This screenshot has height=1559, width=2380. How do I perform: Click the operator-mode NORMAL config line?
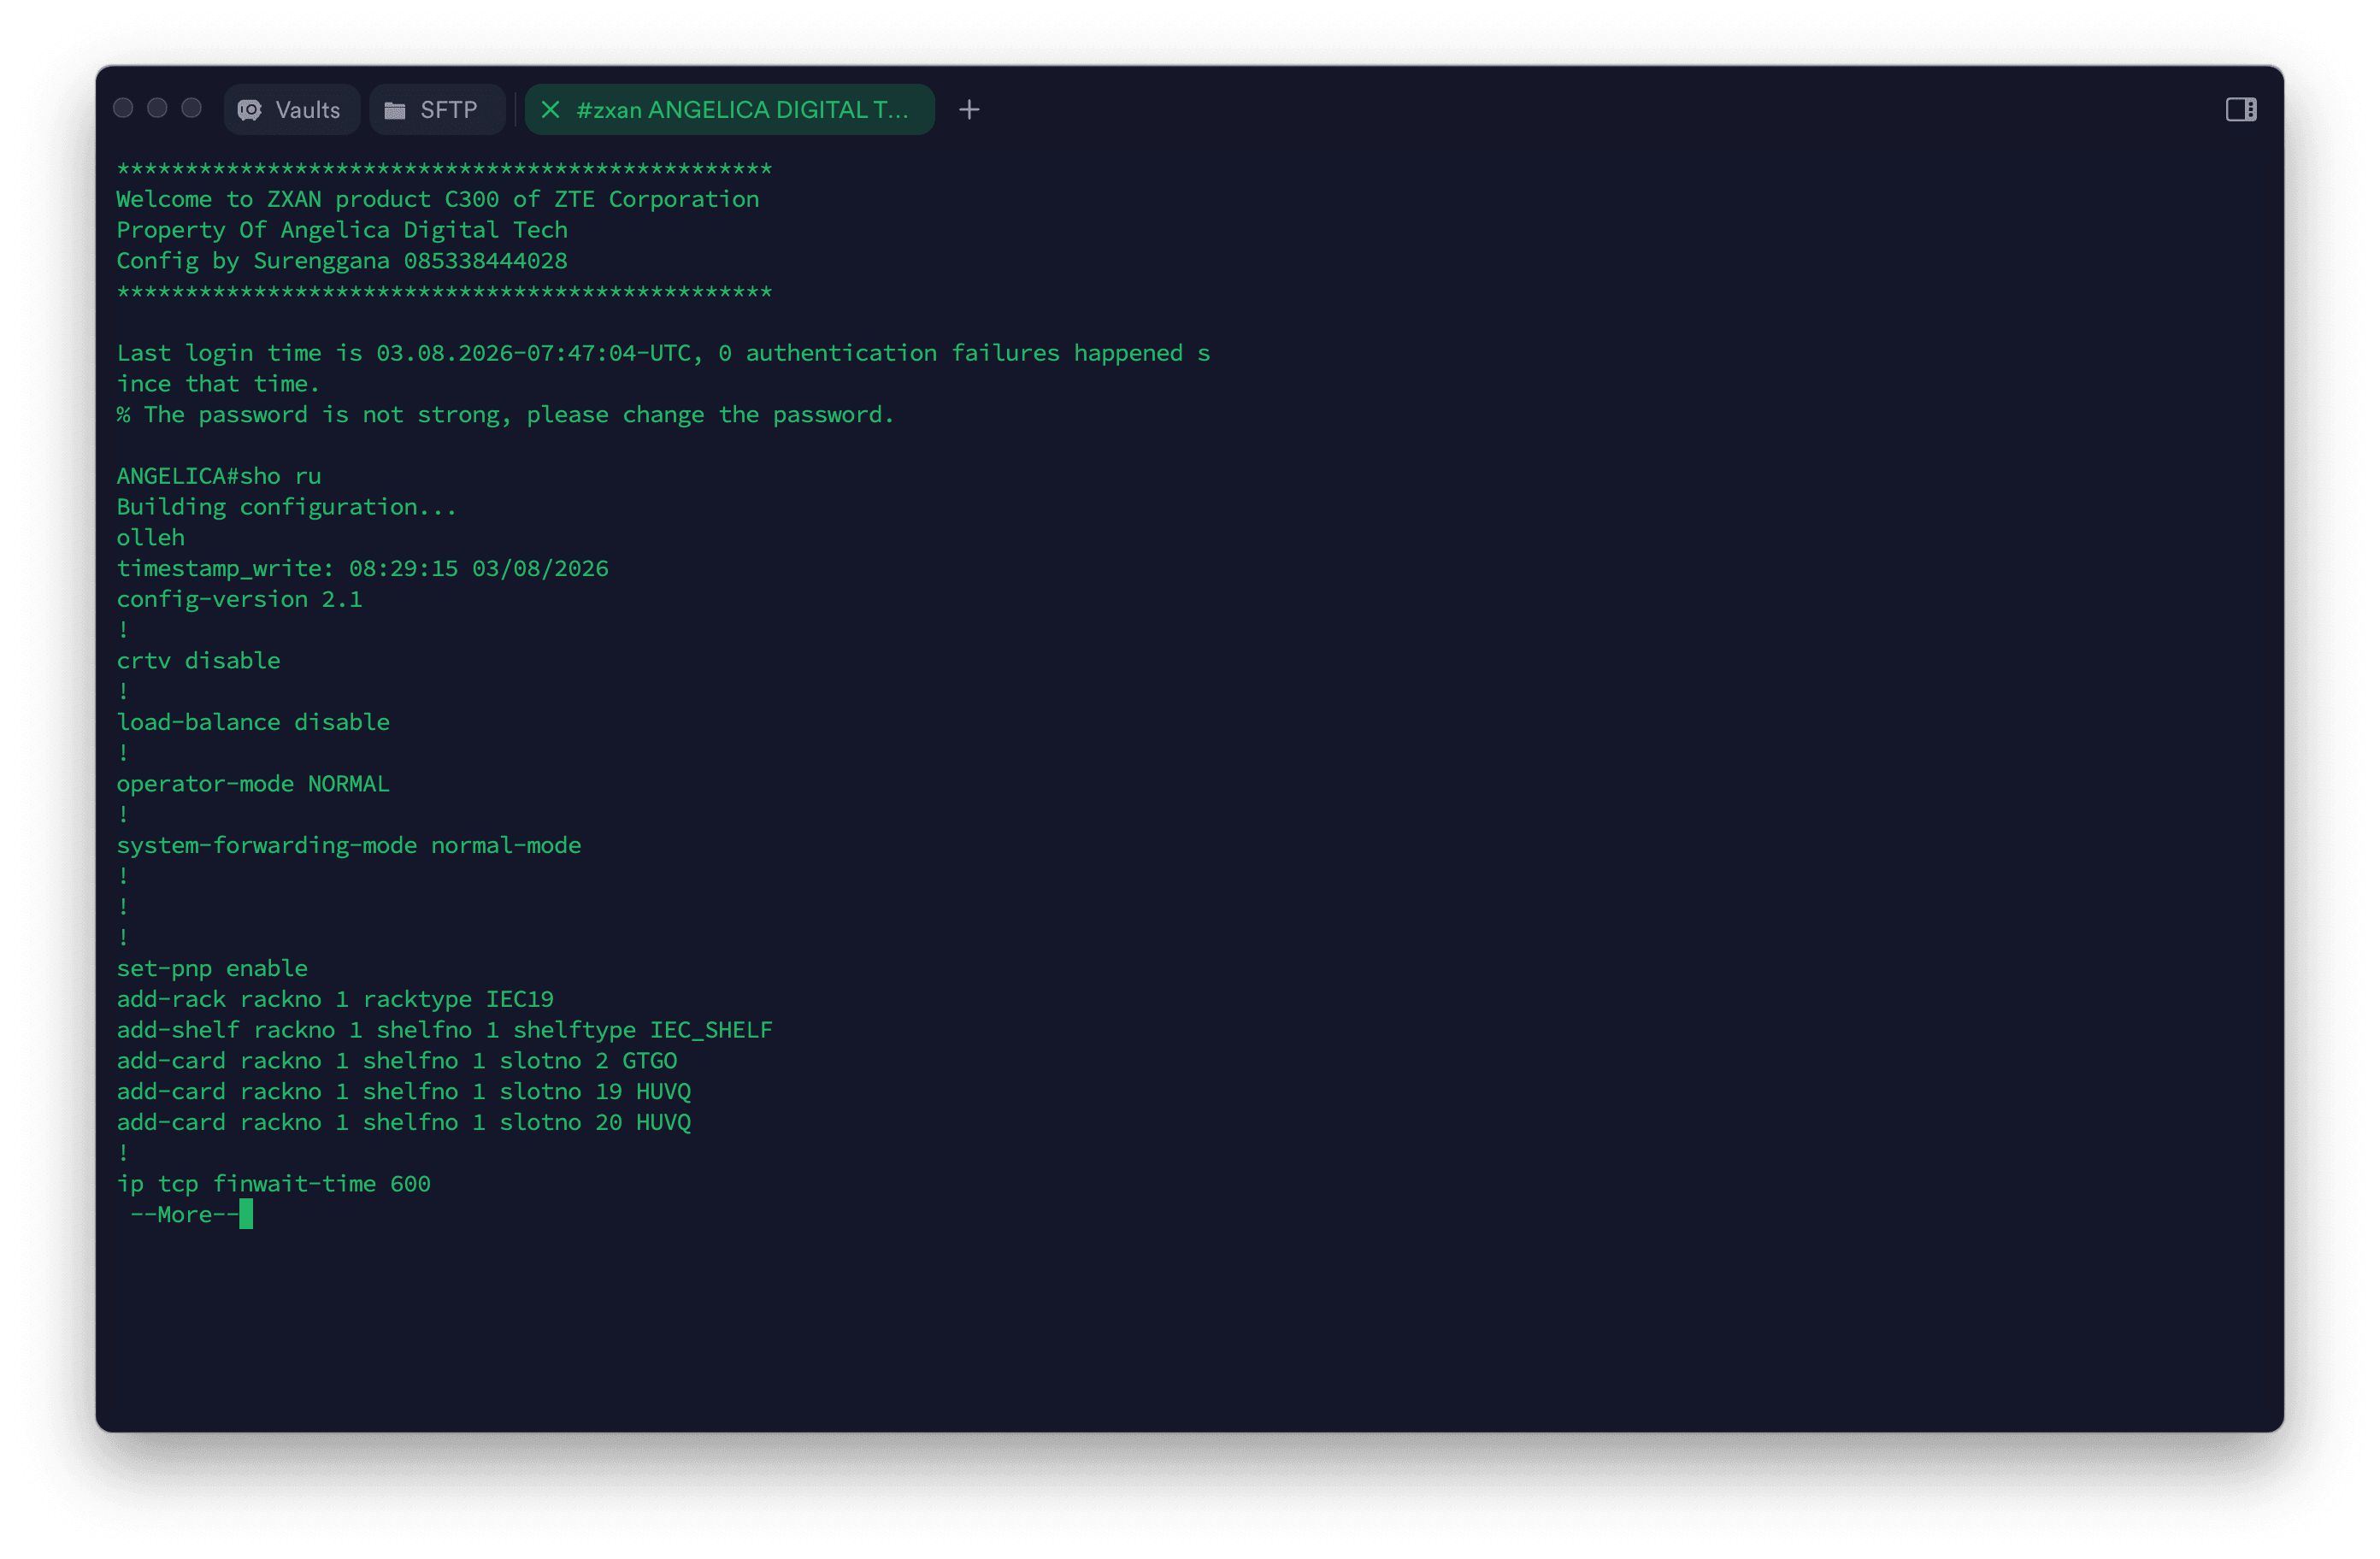252,783
